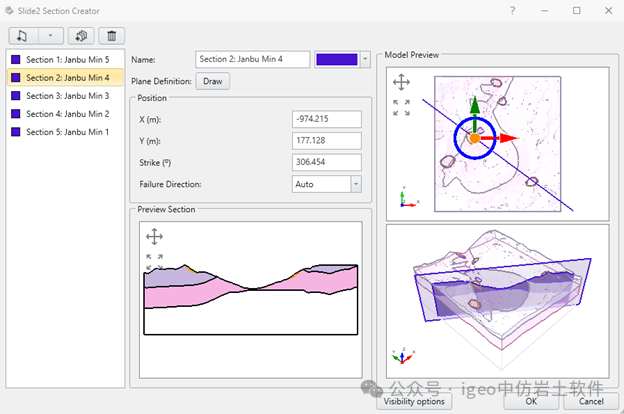Click color square of Section 1 row
This screenshot has width=624, height=414.
coord(16,60)
